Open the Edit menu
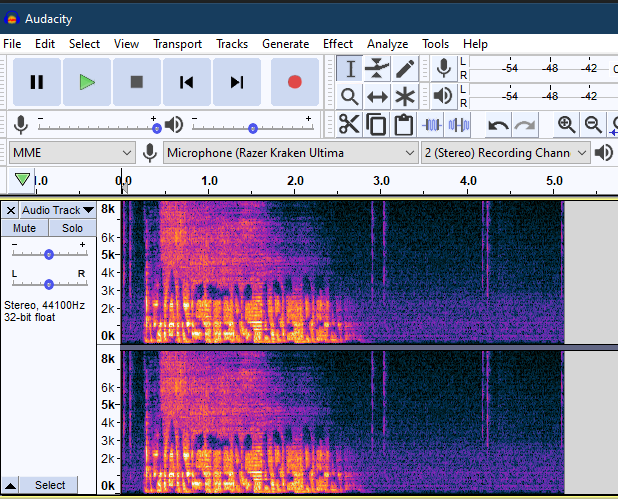Image resolution: width=618 pixels, height=499 pixels. [x=45, y=44]
